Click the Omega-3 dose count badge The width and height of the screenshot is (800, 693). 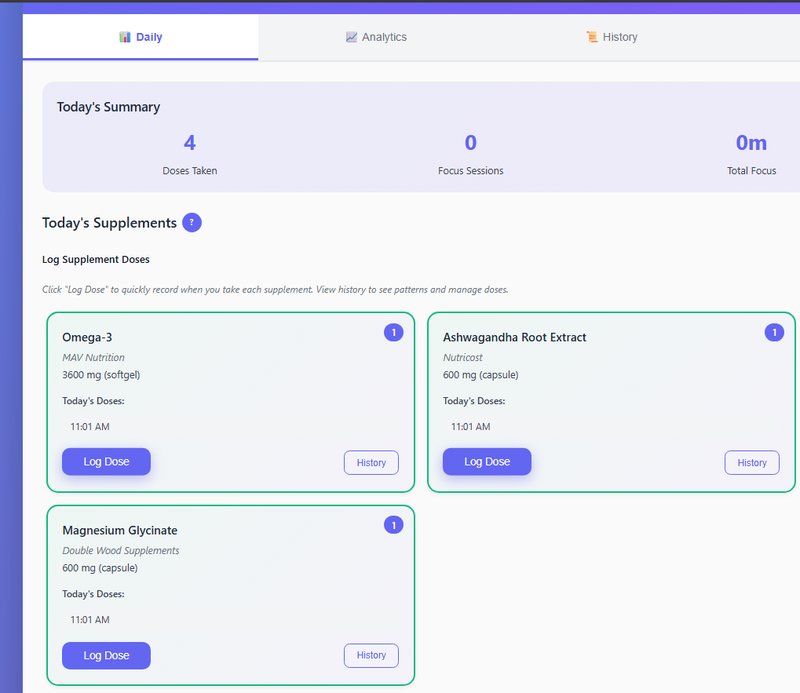[393, 332]
